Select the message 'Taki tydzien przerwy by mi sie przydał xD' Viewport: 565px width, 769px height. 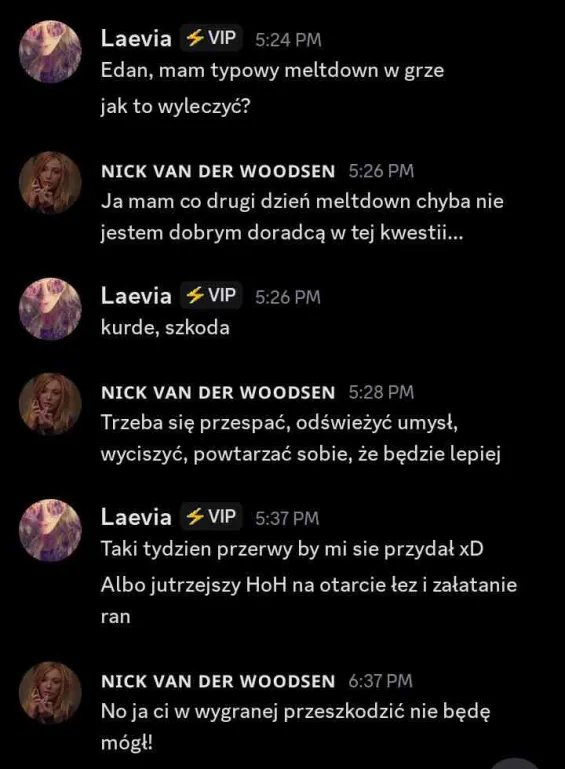[x=292, y=549]
